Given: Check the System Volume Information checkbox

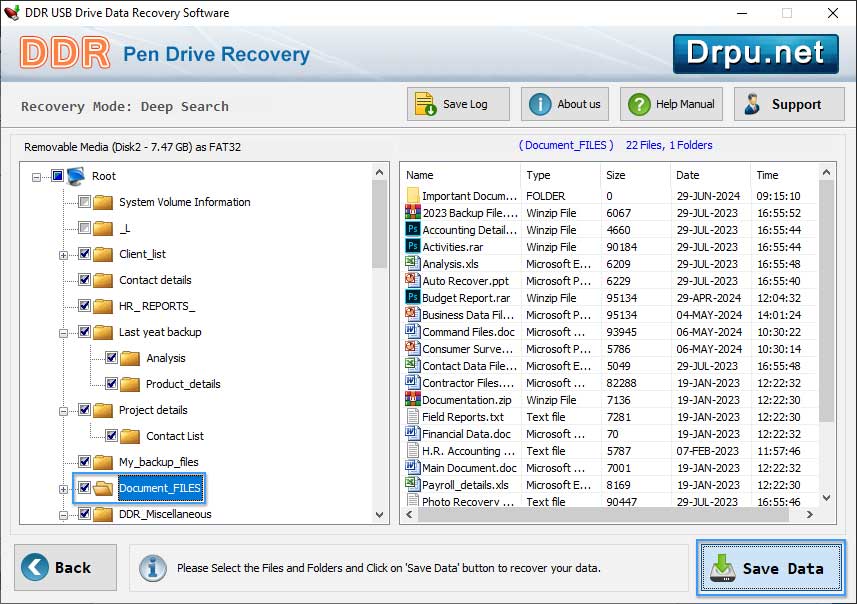Looking at the screenshot, I should tap(84, 202).
